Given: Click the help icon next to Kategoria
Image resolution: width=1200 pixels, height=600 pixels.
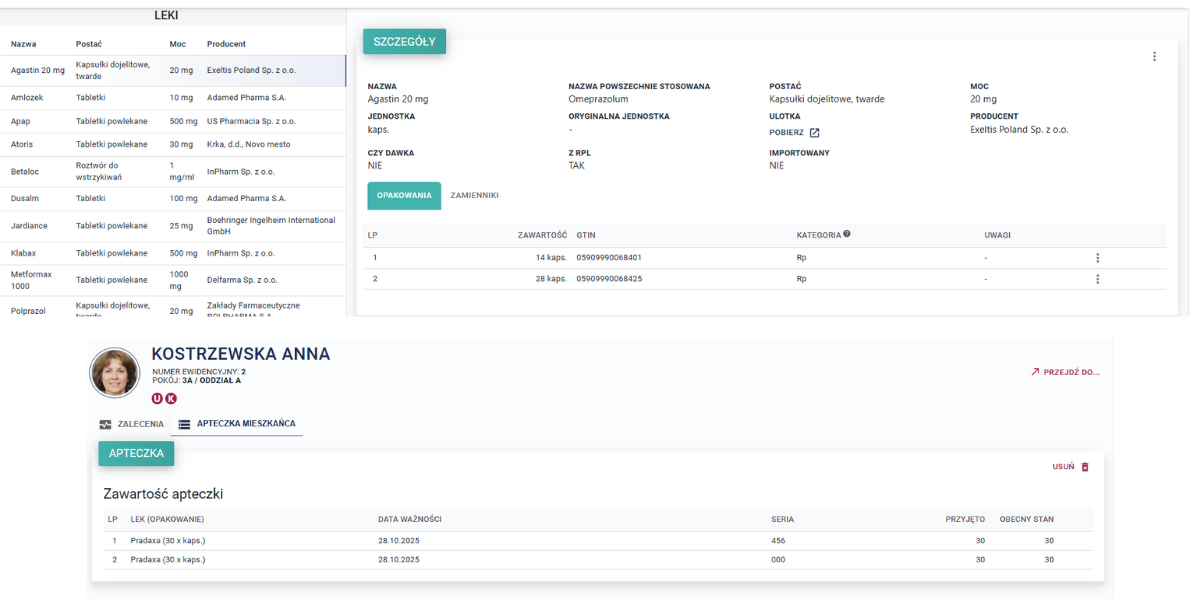Looking at the screenshot, I should [x=847, y=234].
